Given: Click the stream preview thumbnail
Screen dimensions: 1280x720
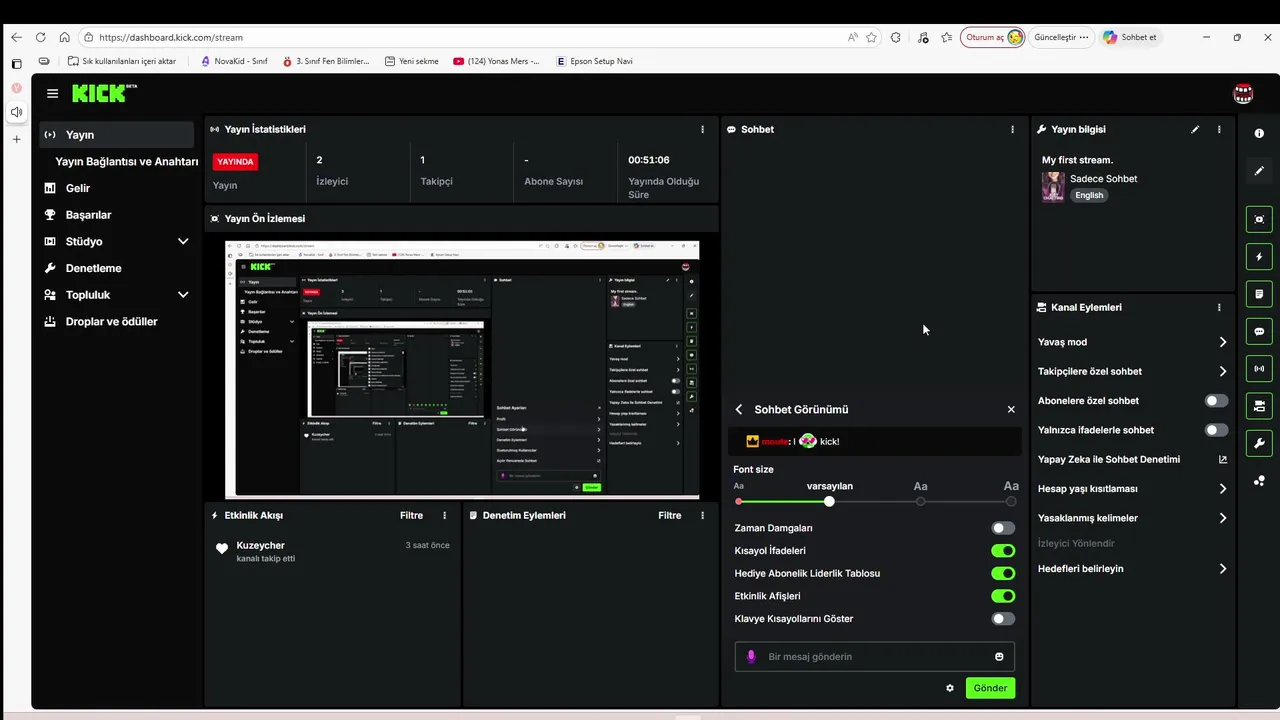Looking at the screenshot, I should [x=462, y=369].
